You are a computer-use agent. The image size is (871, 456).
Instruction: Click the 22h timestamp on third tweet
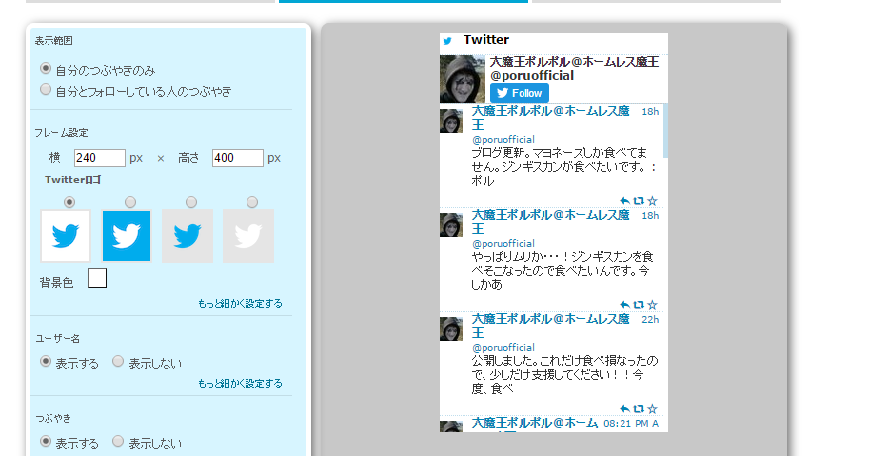pos(650,320)
